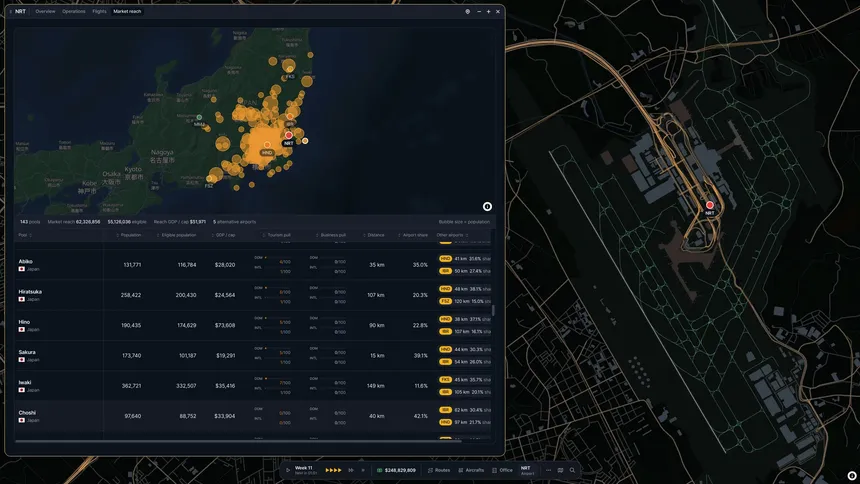
Task: Open Aircrafts from bottom toolbar
Action: (471, 470)
